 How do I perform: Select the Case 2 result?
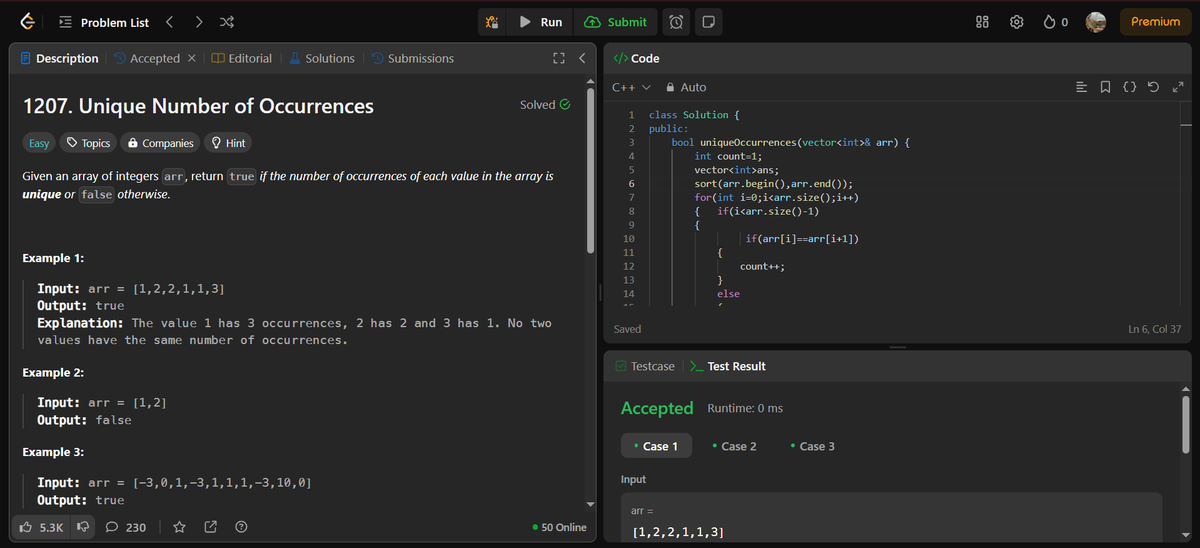click(734, 446)
